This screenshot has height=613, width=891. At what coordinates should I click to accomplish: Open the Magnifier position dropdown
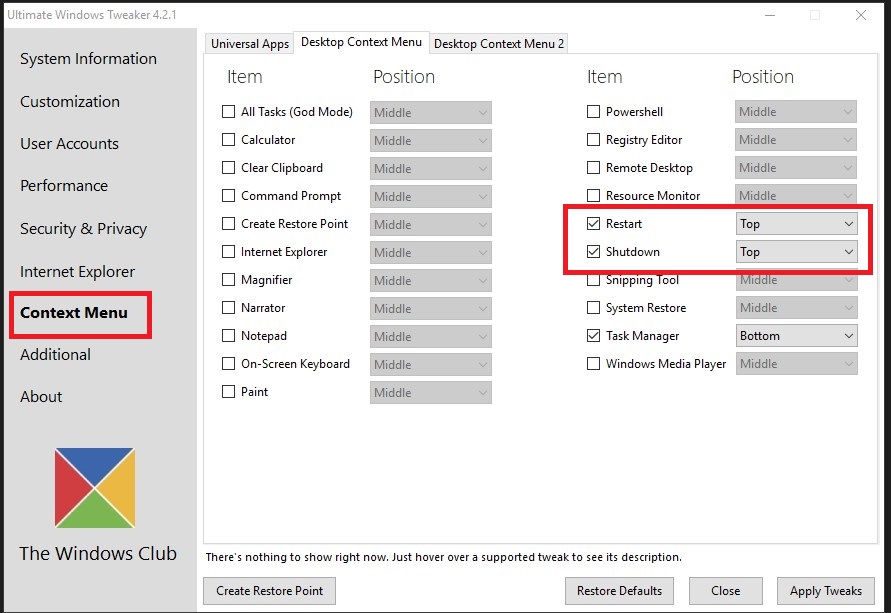coord(431,281)
